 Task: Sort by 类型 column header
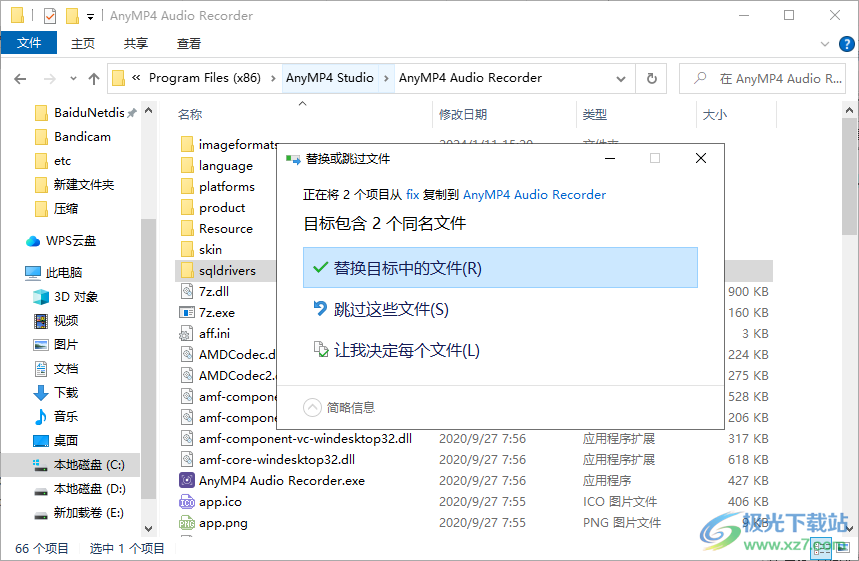(594, 115)
